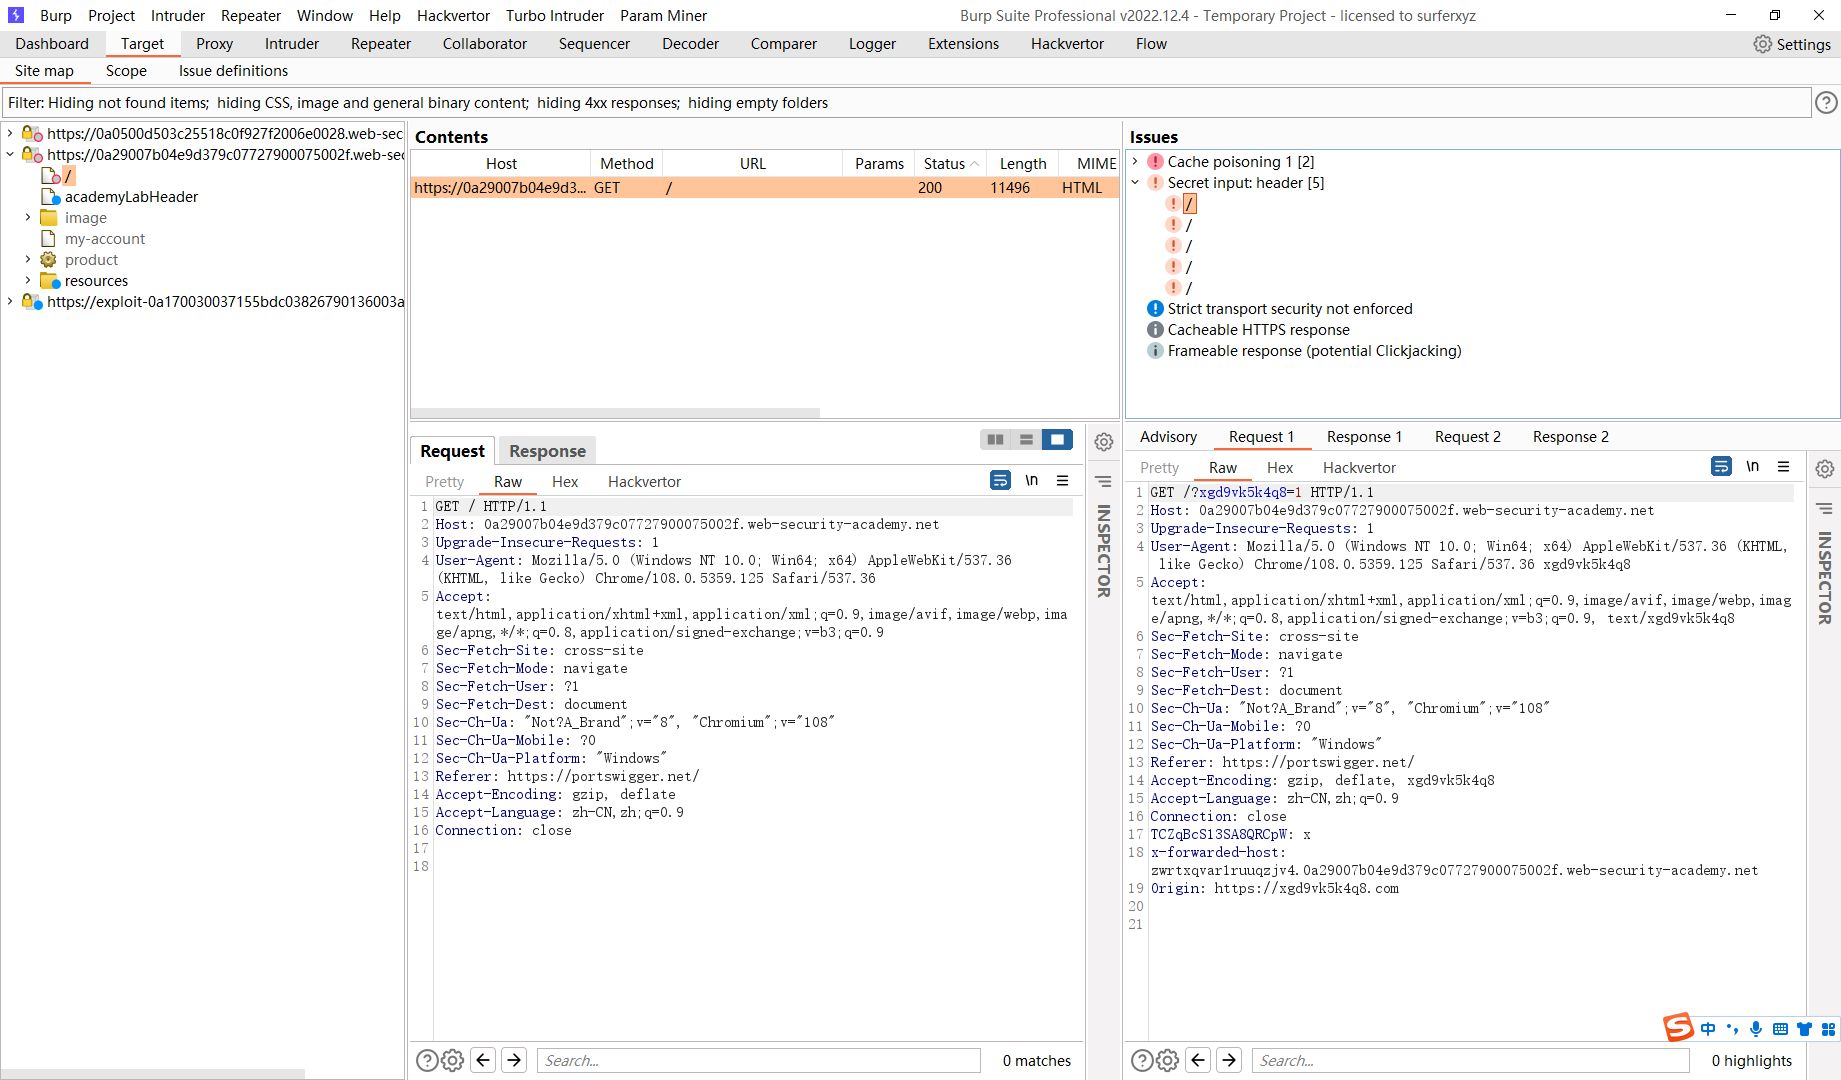
Task: Click the filter help question mark icon
Action: (1826, 102)
